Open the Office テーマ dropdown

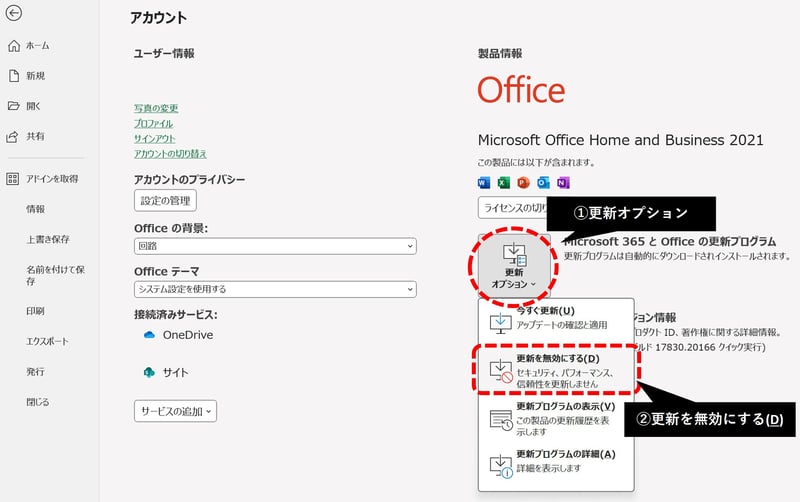click(x=275, y=289)
